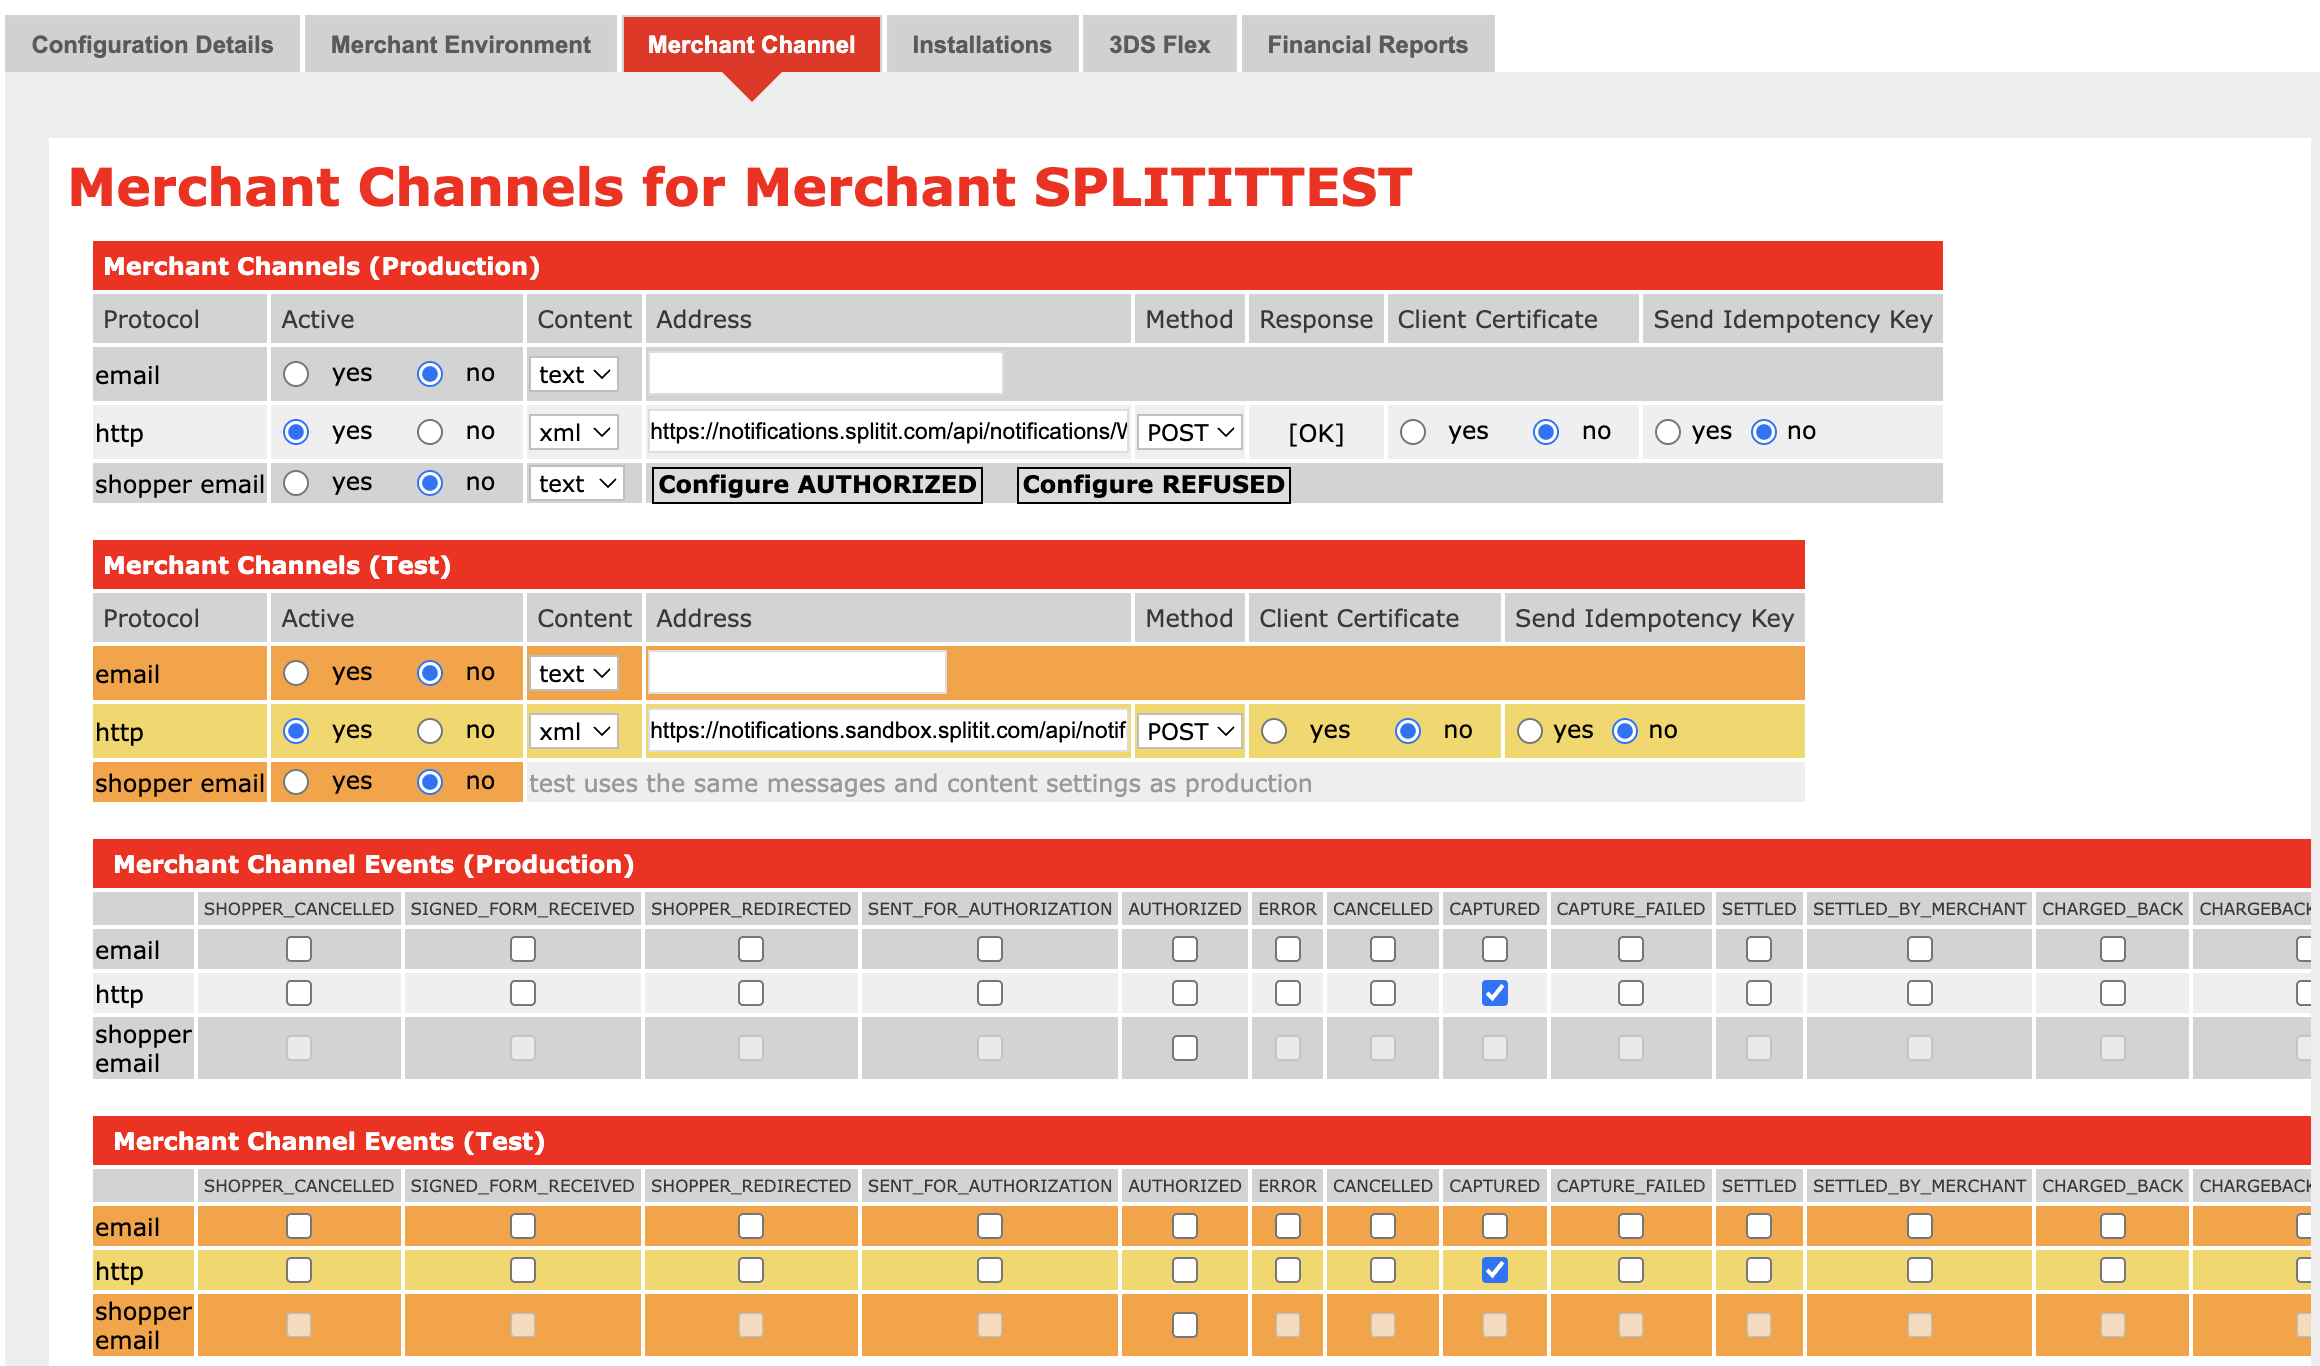Check test http SHOPPER_REDIRECTED event
Image resolution: width=2320 pixels, height=1366 pixels.
[x=751, y=1270]
